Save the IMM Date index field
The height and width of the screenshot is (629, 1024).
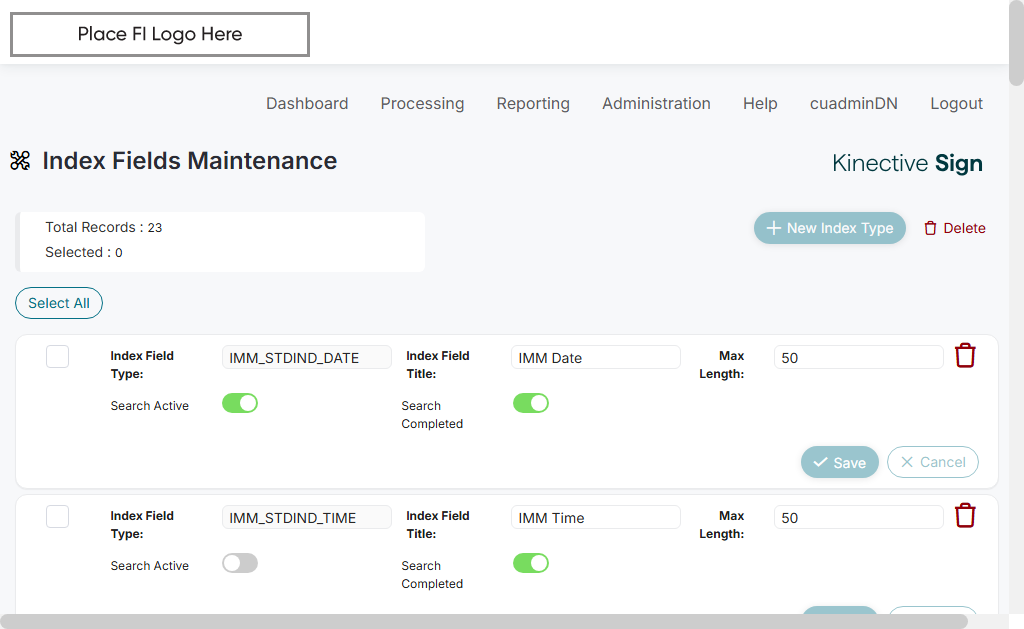coord(839,462)
